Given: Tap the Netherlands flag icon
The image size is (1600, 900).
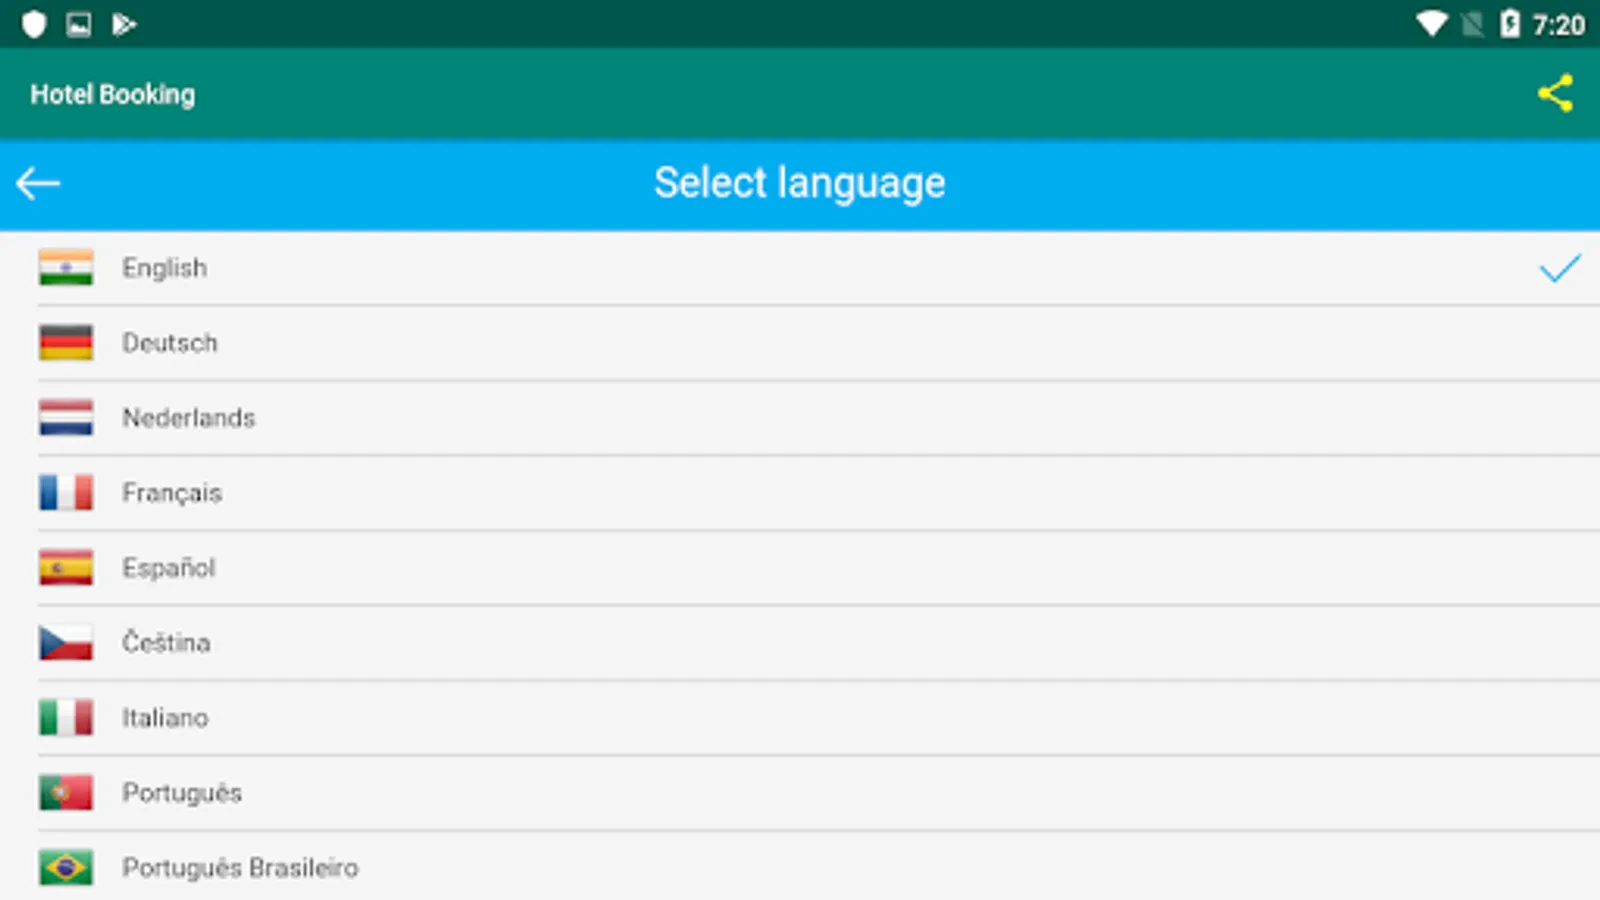Looking at the screenshot, I should tap(66, 418).
